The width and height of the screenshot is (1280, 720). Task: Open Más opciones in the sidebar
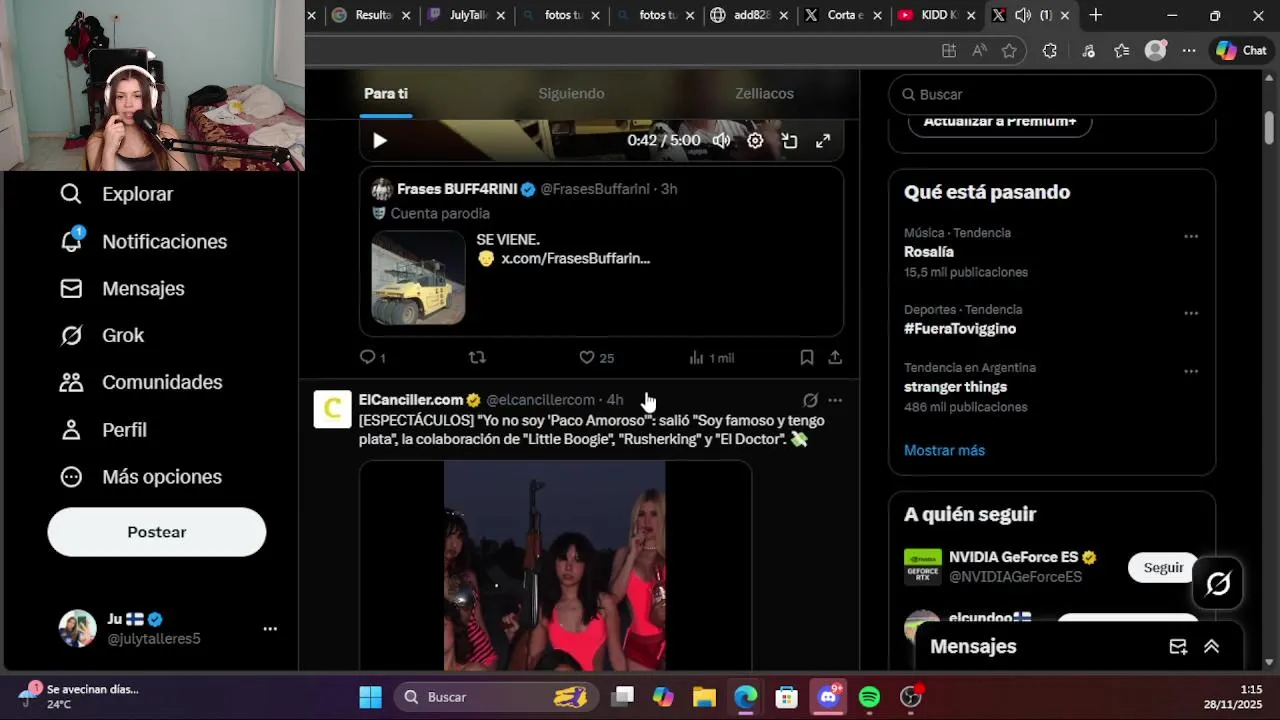[x=141, y=476]
